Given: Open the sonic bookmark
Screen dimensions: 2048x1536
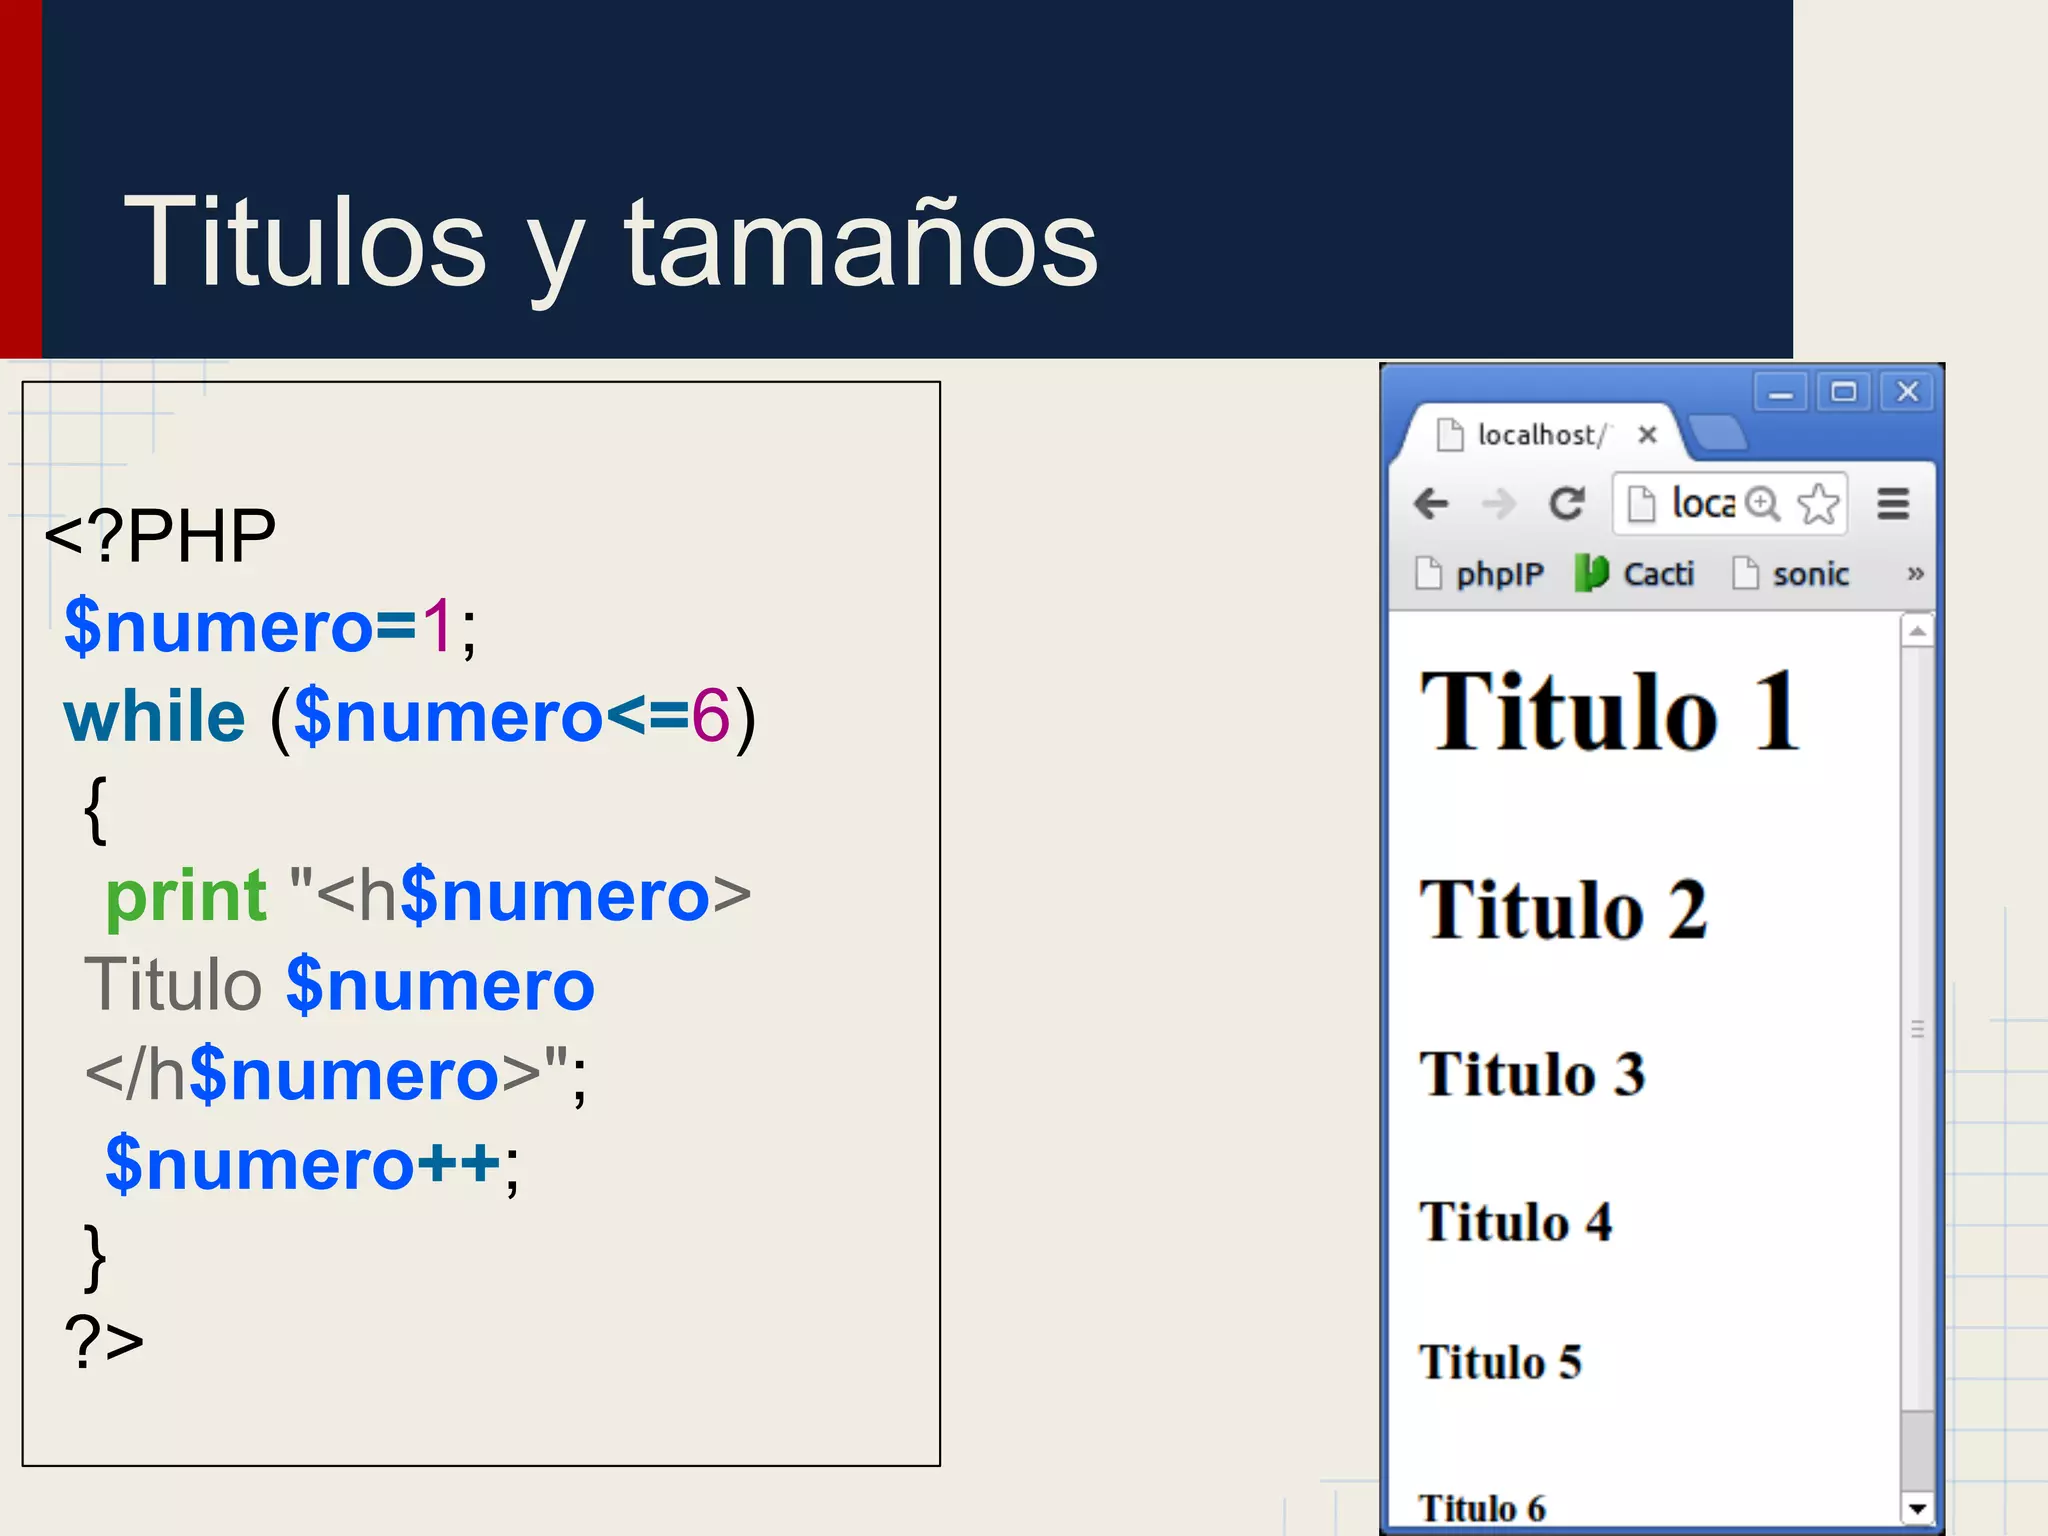Looking at the screenshot, I should coord(1790,574).
